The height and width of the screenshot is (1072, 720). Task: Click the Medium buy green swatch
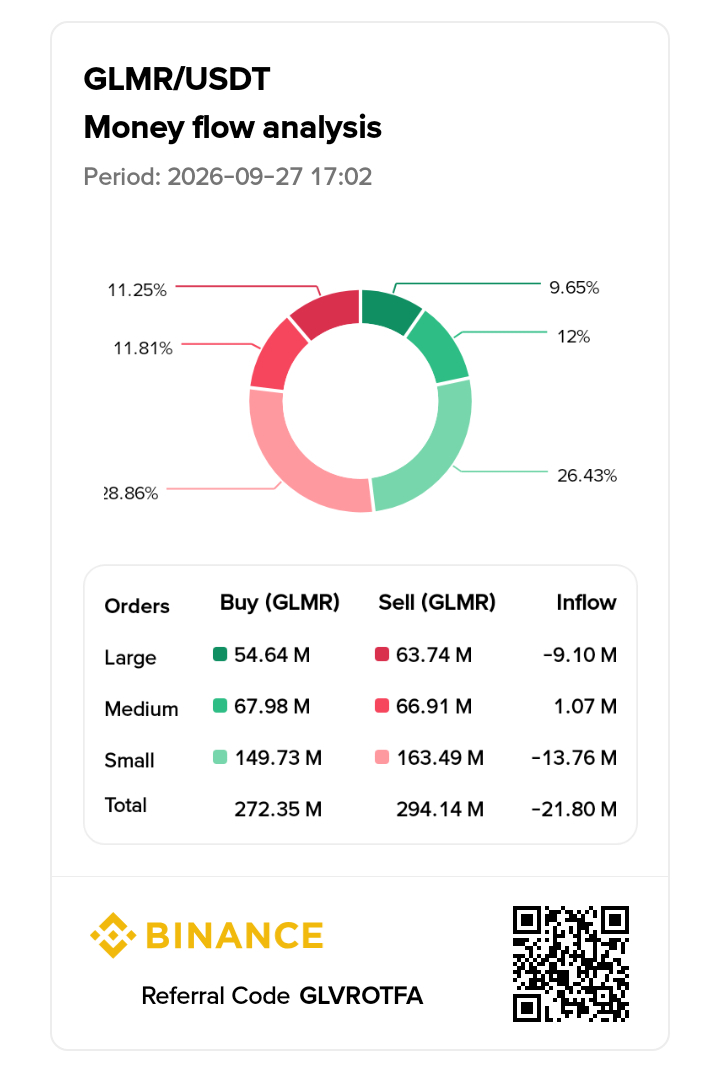click(x=219, y=706)
